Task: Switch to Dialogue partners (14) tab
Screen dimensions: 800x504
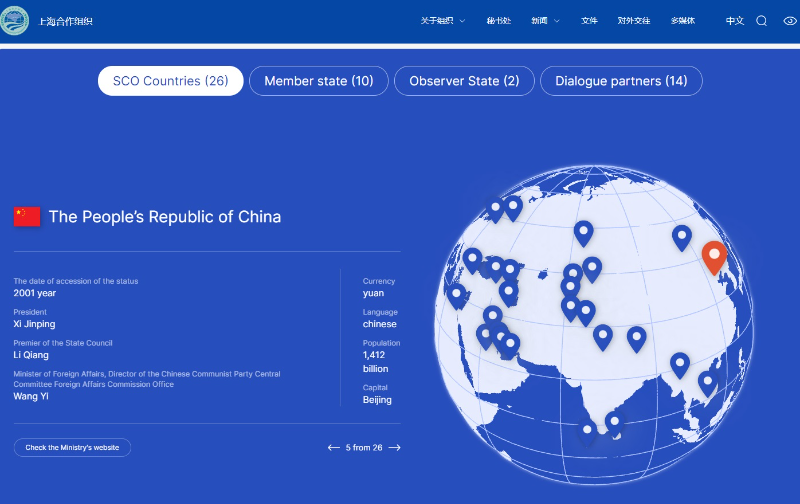Action: point(621,81)
